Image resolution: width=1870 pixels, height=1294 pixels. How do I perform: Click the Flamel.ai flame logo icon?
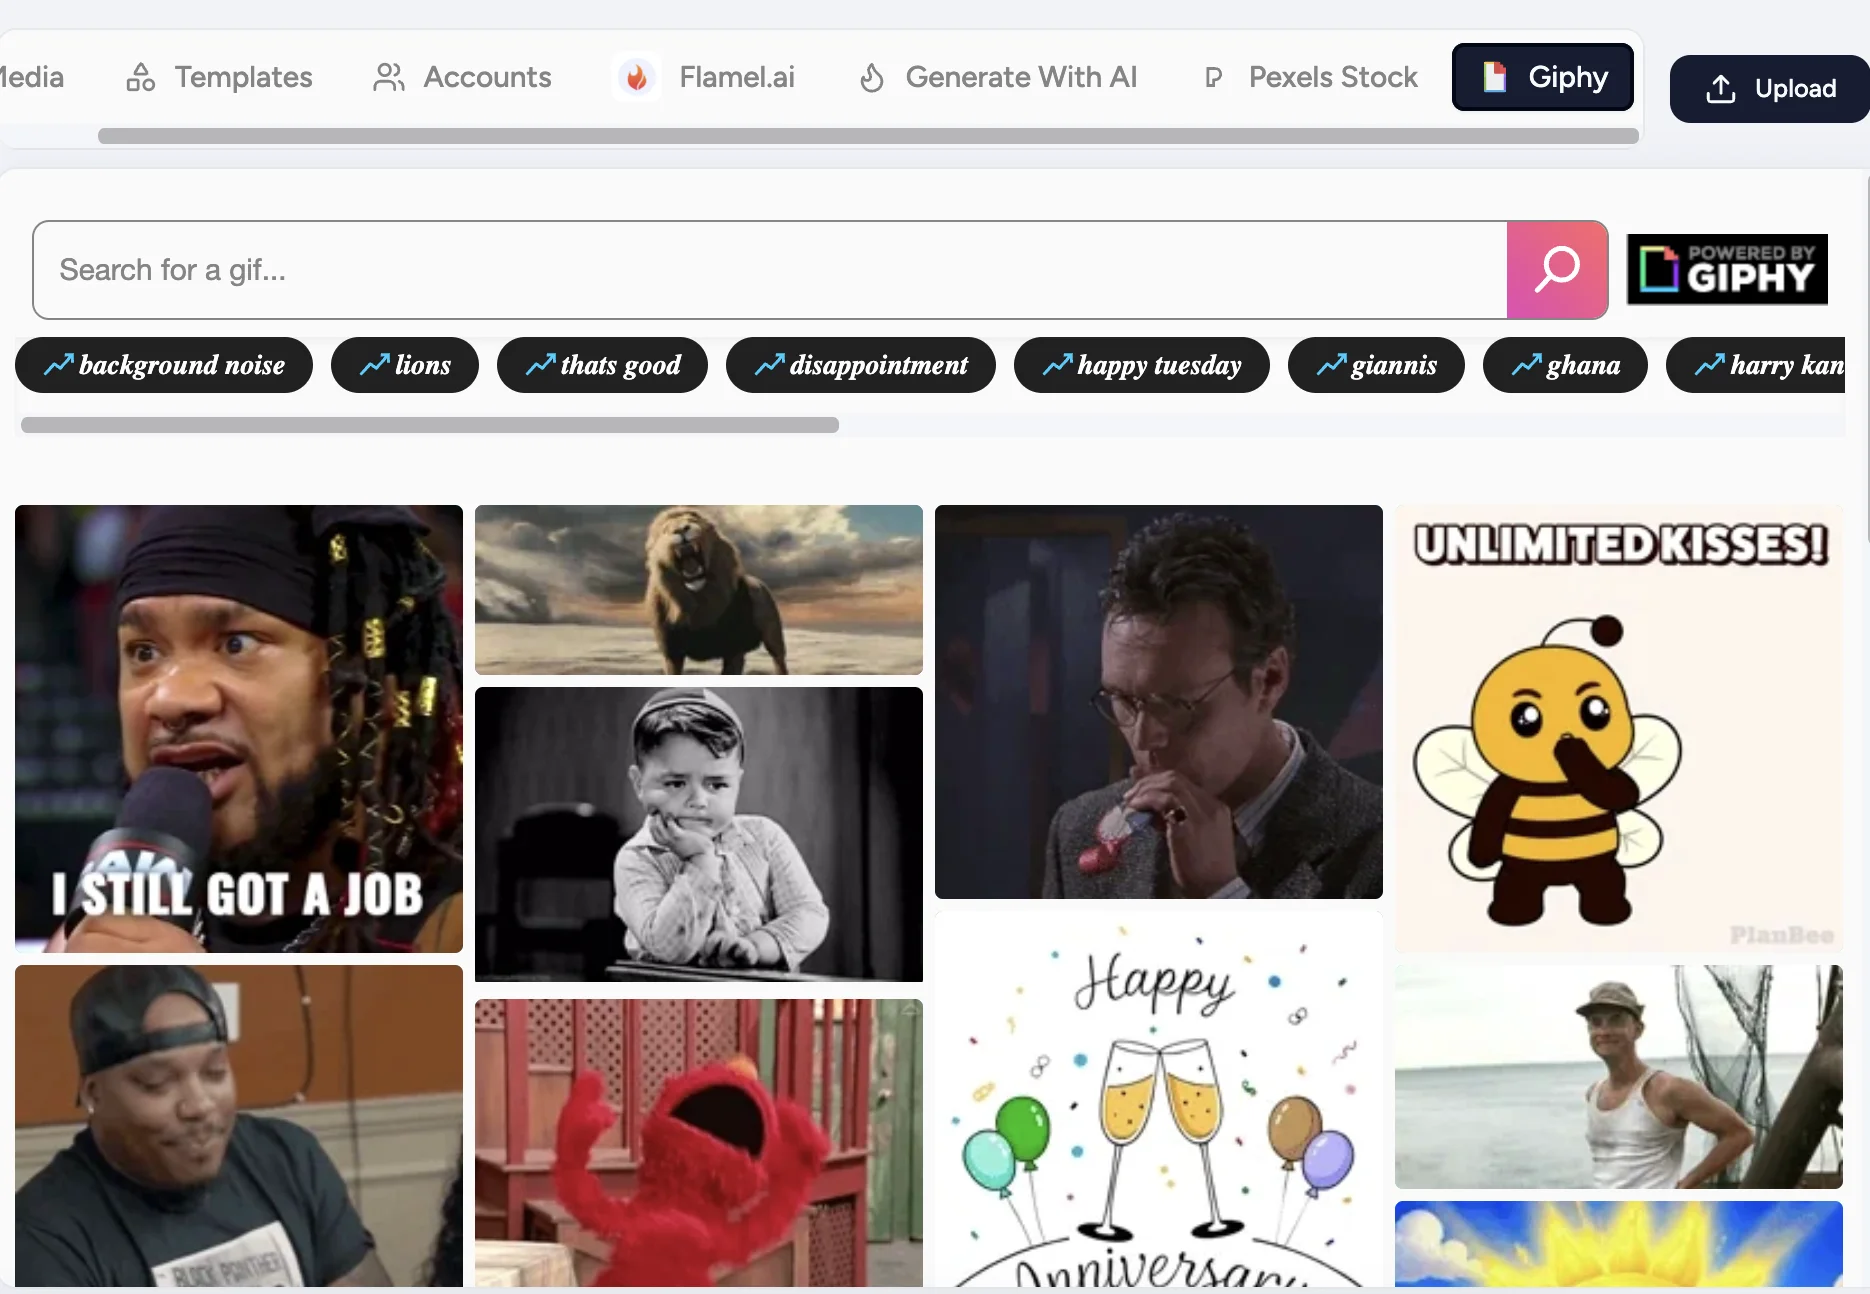coord(636,77)
